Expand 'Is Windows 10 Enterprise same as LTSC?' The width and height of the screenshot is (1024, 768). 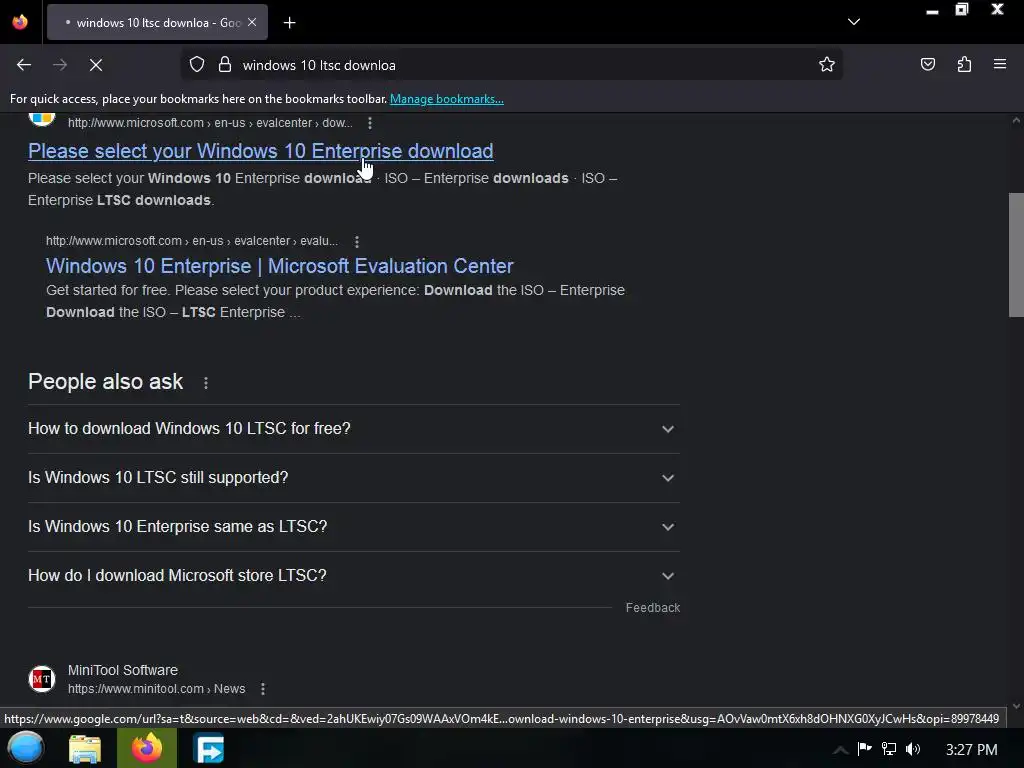[x=354, y=527]
